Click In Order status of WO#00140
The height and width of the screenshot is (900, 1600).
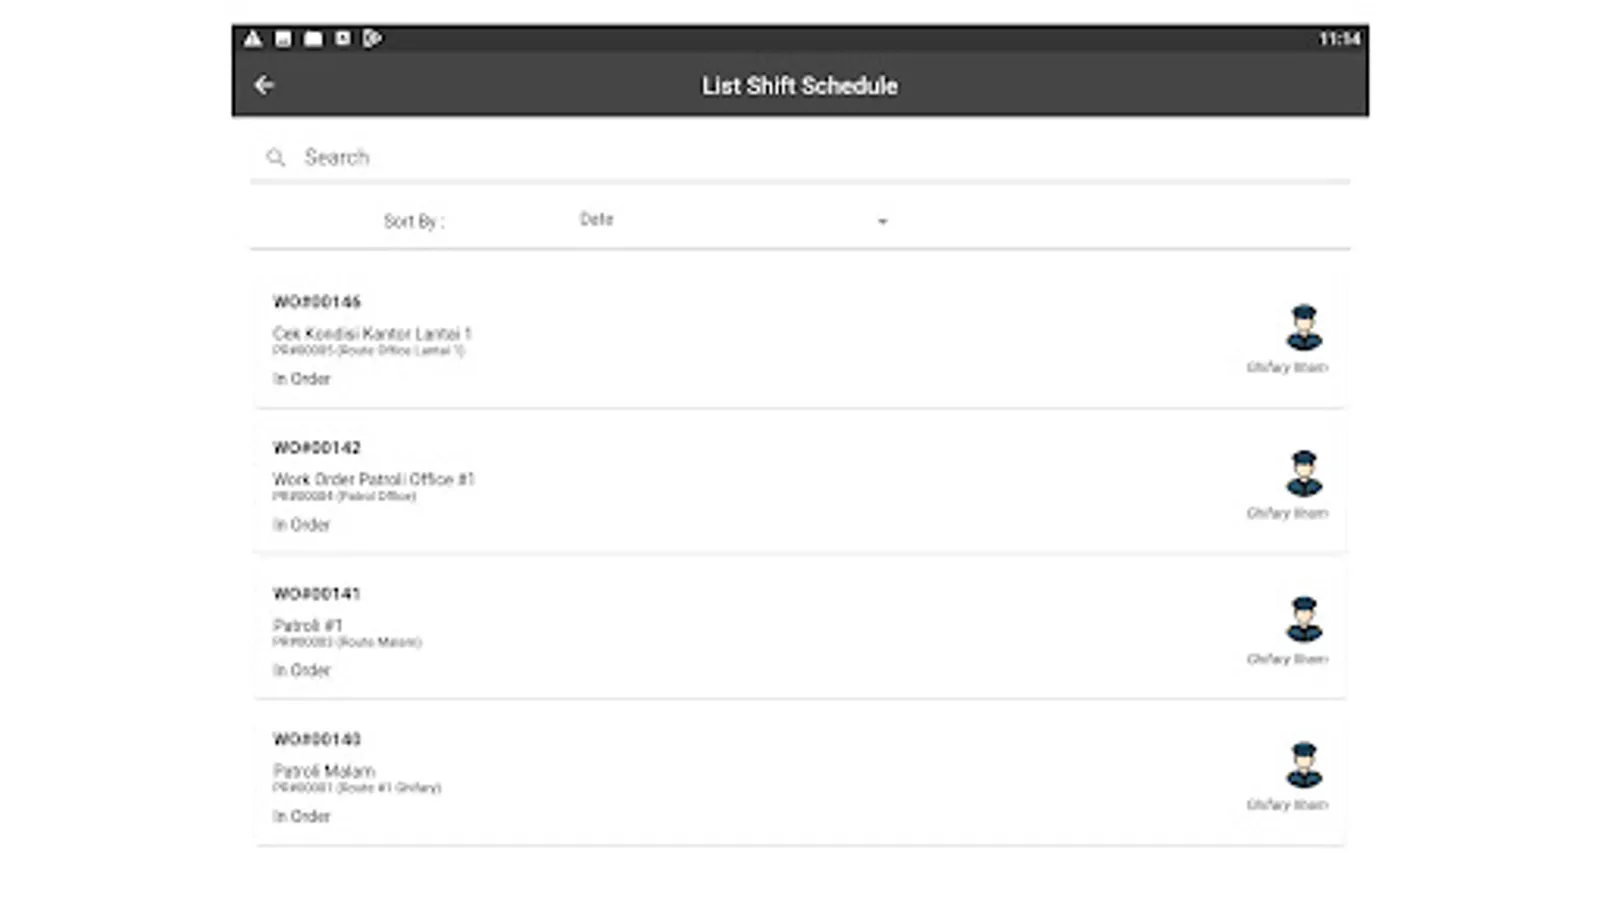(x=301, y=816)
